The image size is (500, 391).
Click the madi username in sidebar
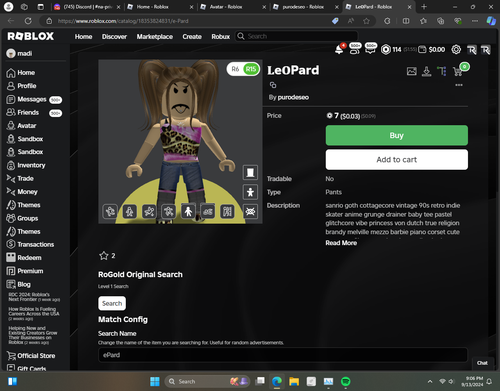25,54
